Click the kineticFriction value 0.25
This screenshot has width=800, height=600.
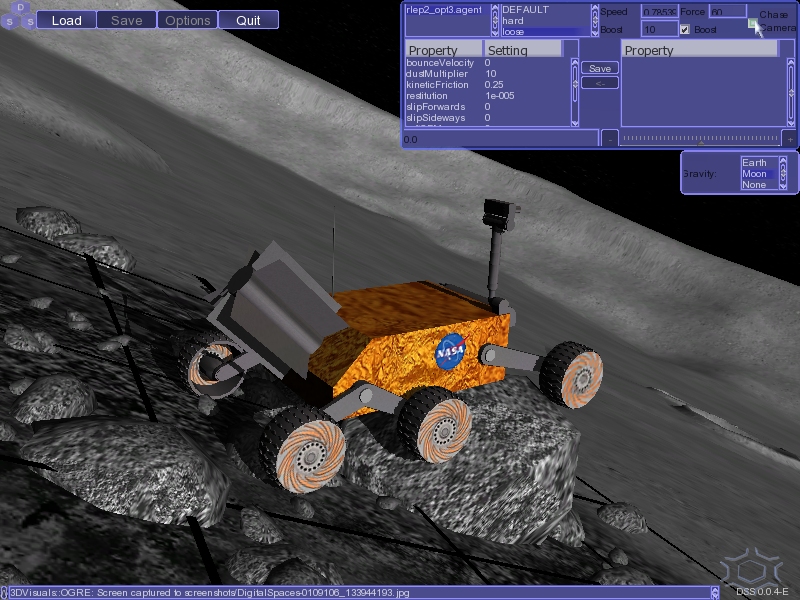pos(494,85)
